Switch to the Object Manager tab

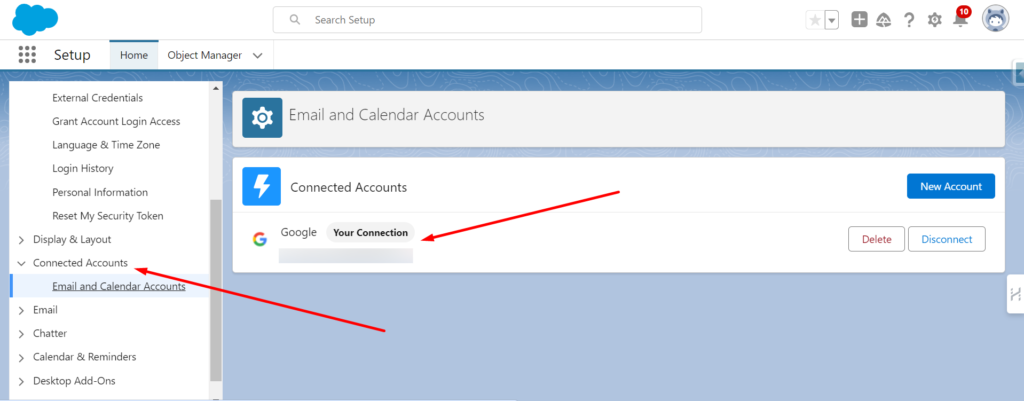click(x=204, y=56)
